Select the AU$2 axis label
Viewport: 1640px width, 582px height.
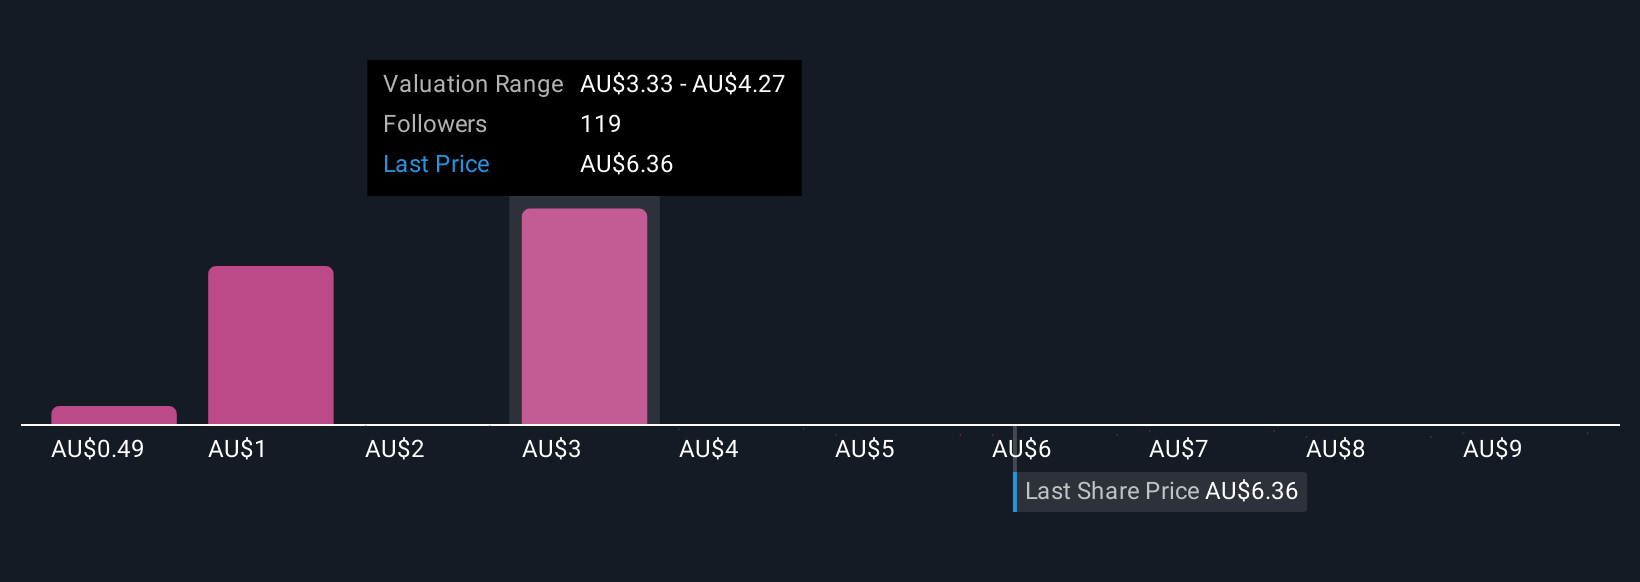(x=394, y=449)
